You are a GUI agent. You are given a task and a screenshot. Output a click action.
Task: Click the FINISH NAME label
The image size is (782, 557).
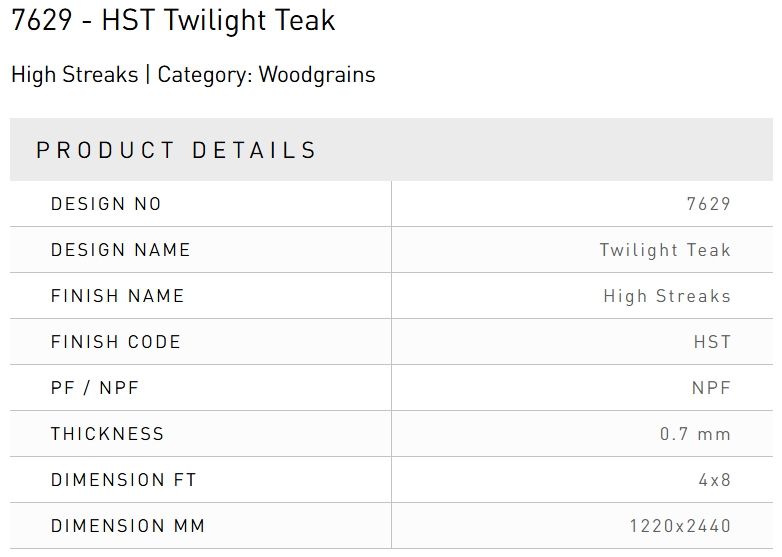click(117, 296)
